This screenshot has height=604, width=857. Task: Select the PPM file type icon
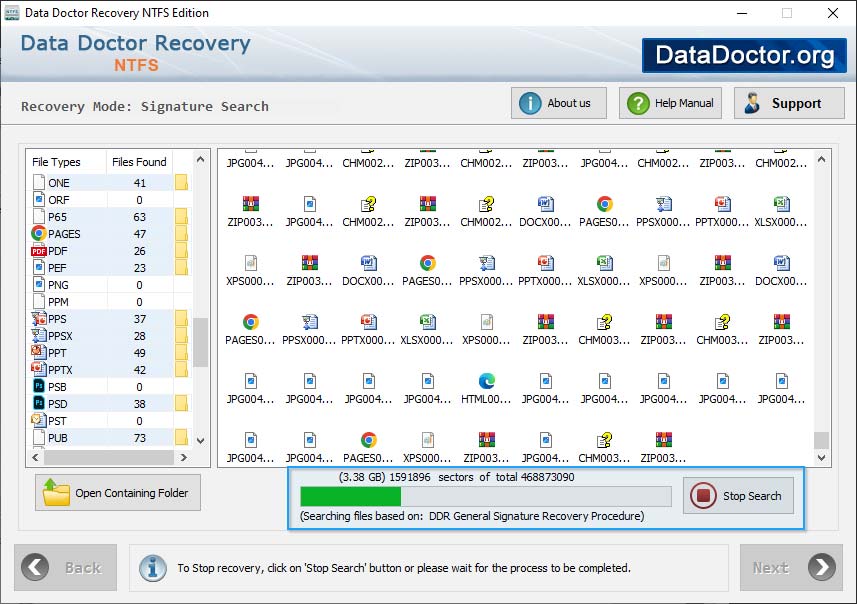coord(39,302)
